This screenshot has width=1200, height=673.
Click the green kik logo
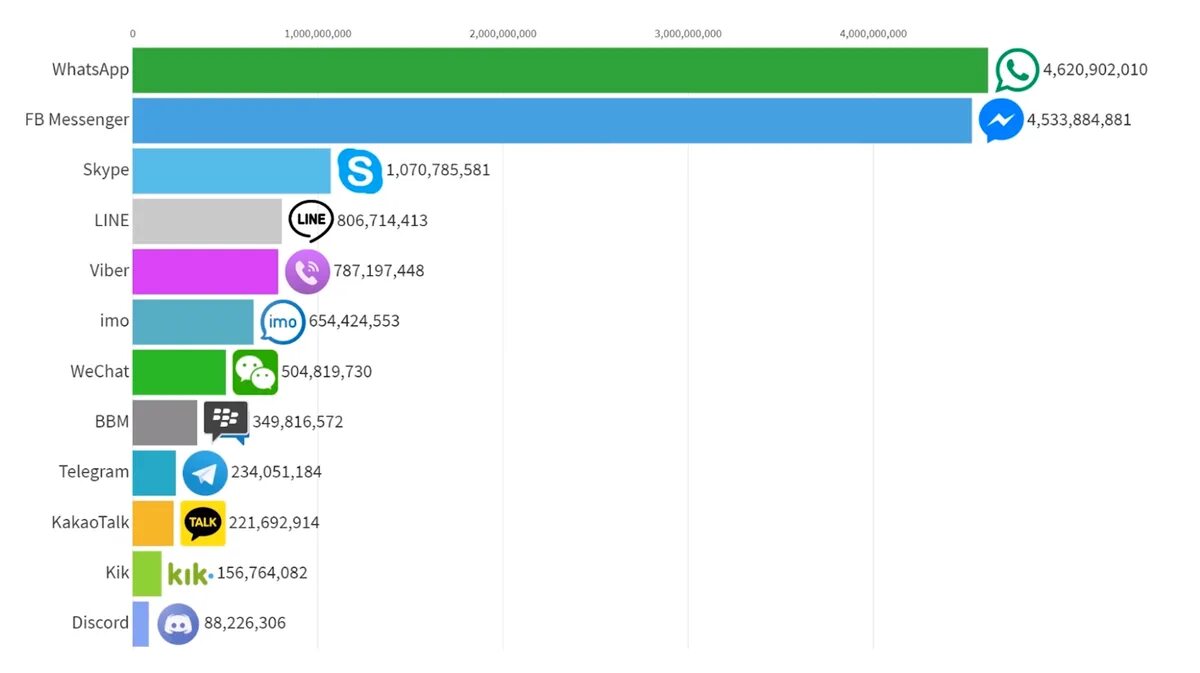(x=189, y=573)
